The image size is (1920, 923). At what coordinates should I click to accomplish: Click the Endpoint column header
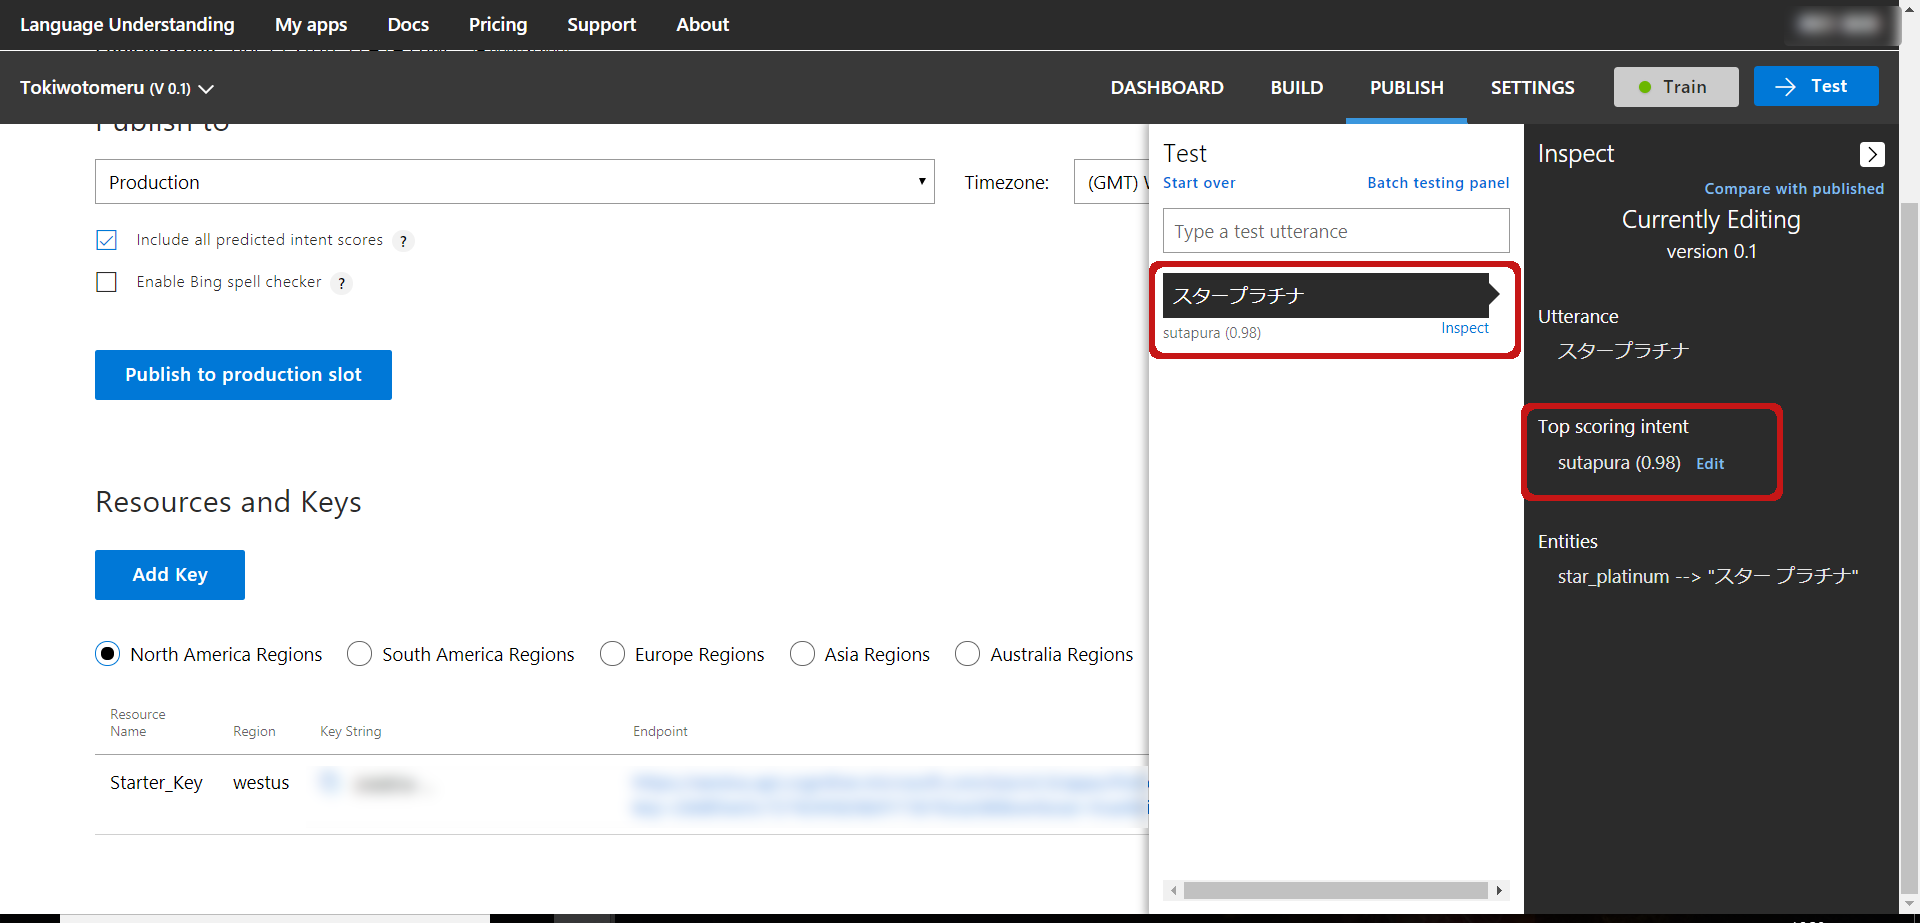[x=660, y=732]
